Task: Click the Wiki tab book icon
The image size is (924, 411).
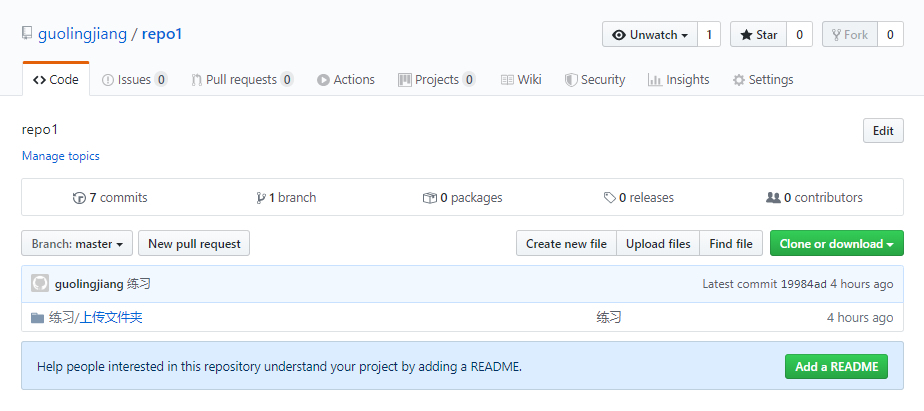Action: point(507,80)
